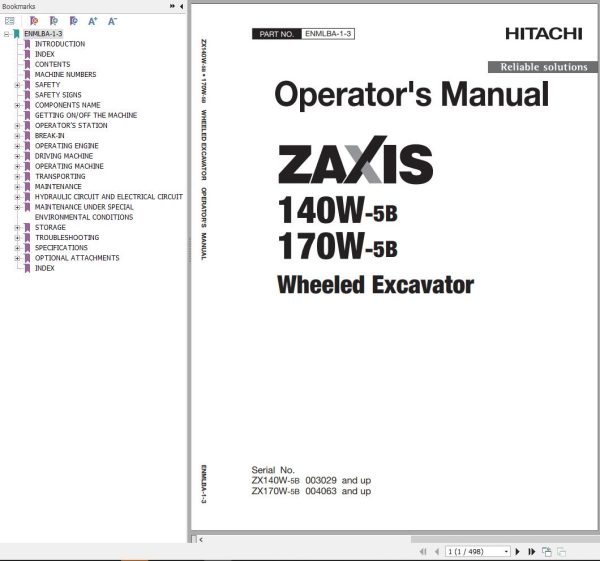Expand the DRIVING MACHINE node
600x561 pixels.
tap(17, 156)
